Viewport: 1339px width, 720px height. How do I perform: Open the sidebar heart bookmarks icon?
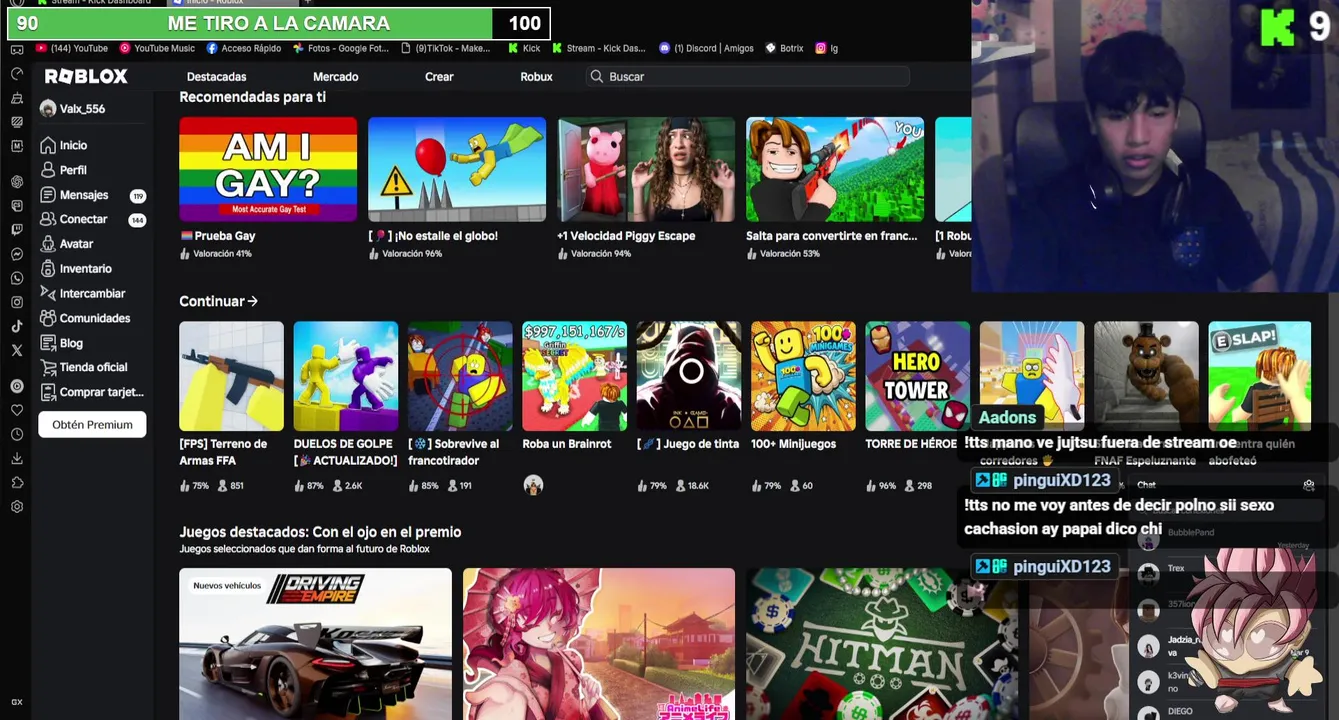coord(17,409)
